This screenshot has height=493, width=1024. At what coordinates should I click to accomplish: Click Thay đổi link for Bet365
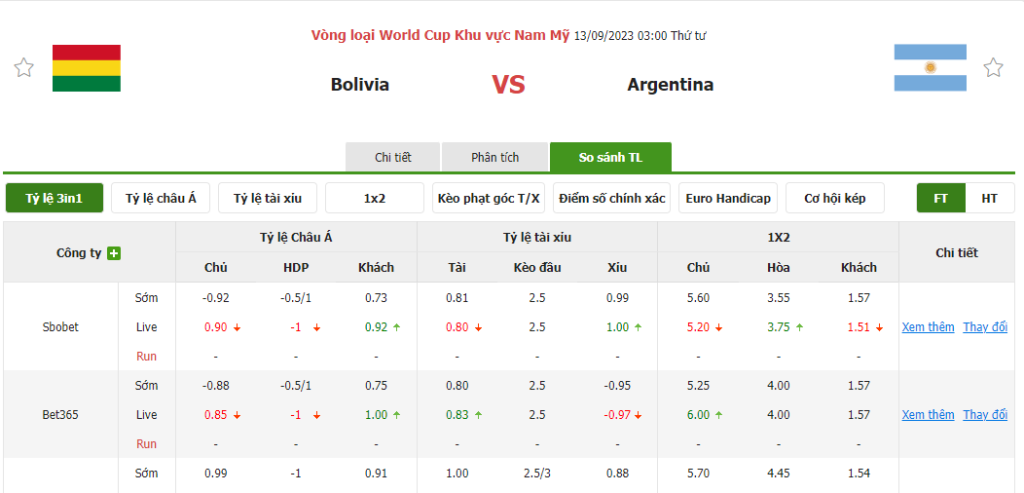pos(985,415)
